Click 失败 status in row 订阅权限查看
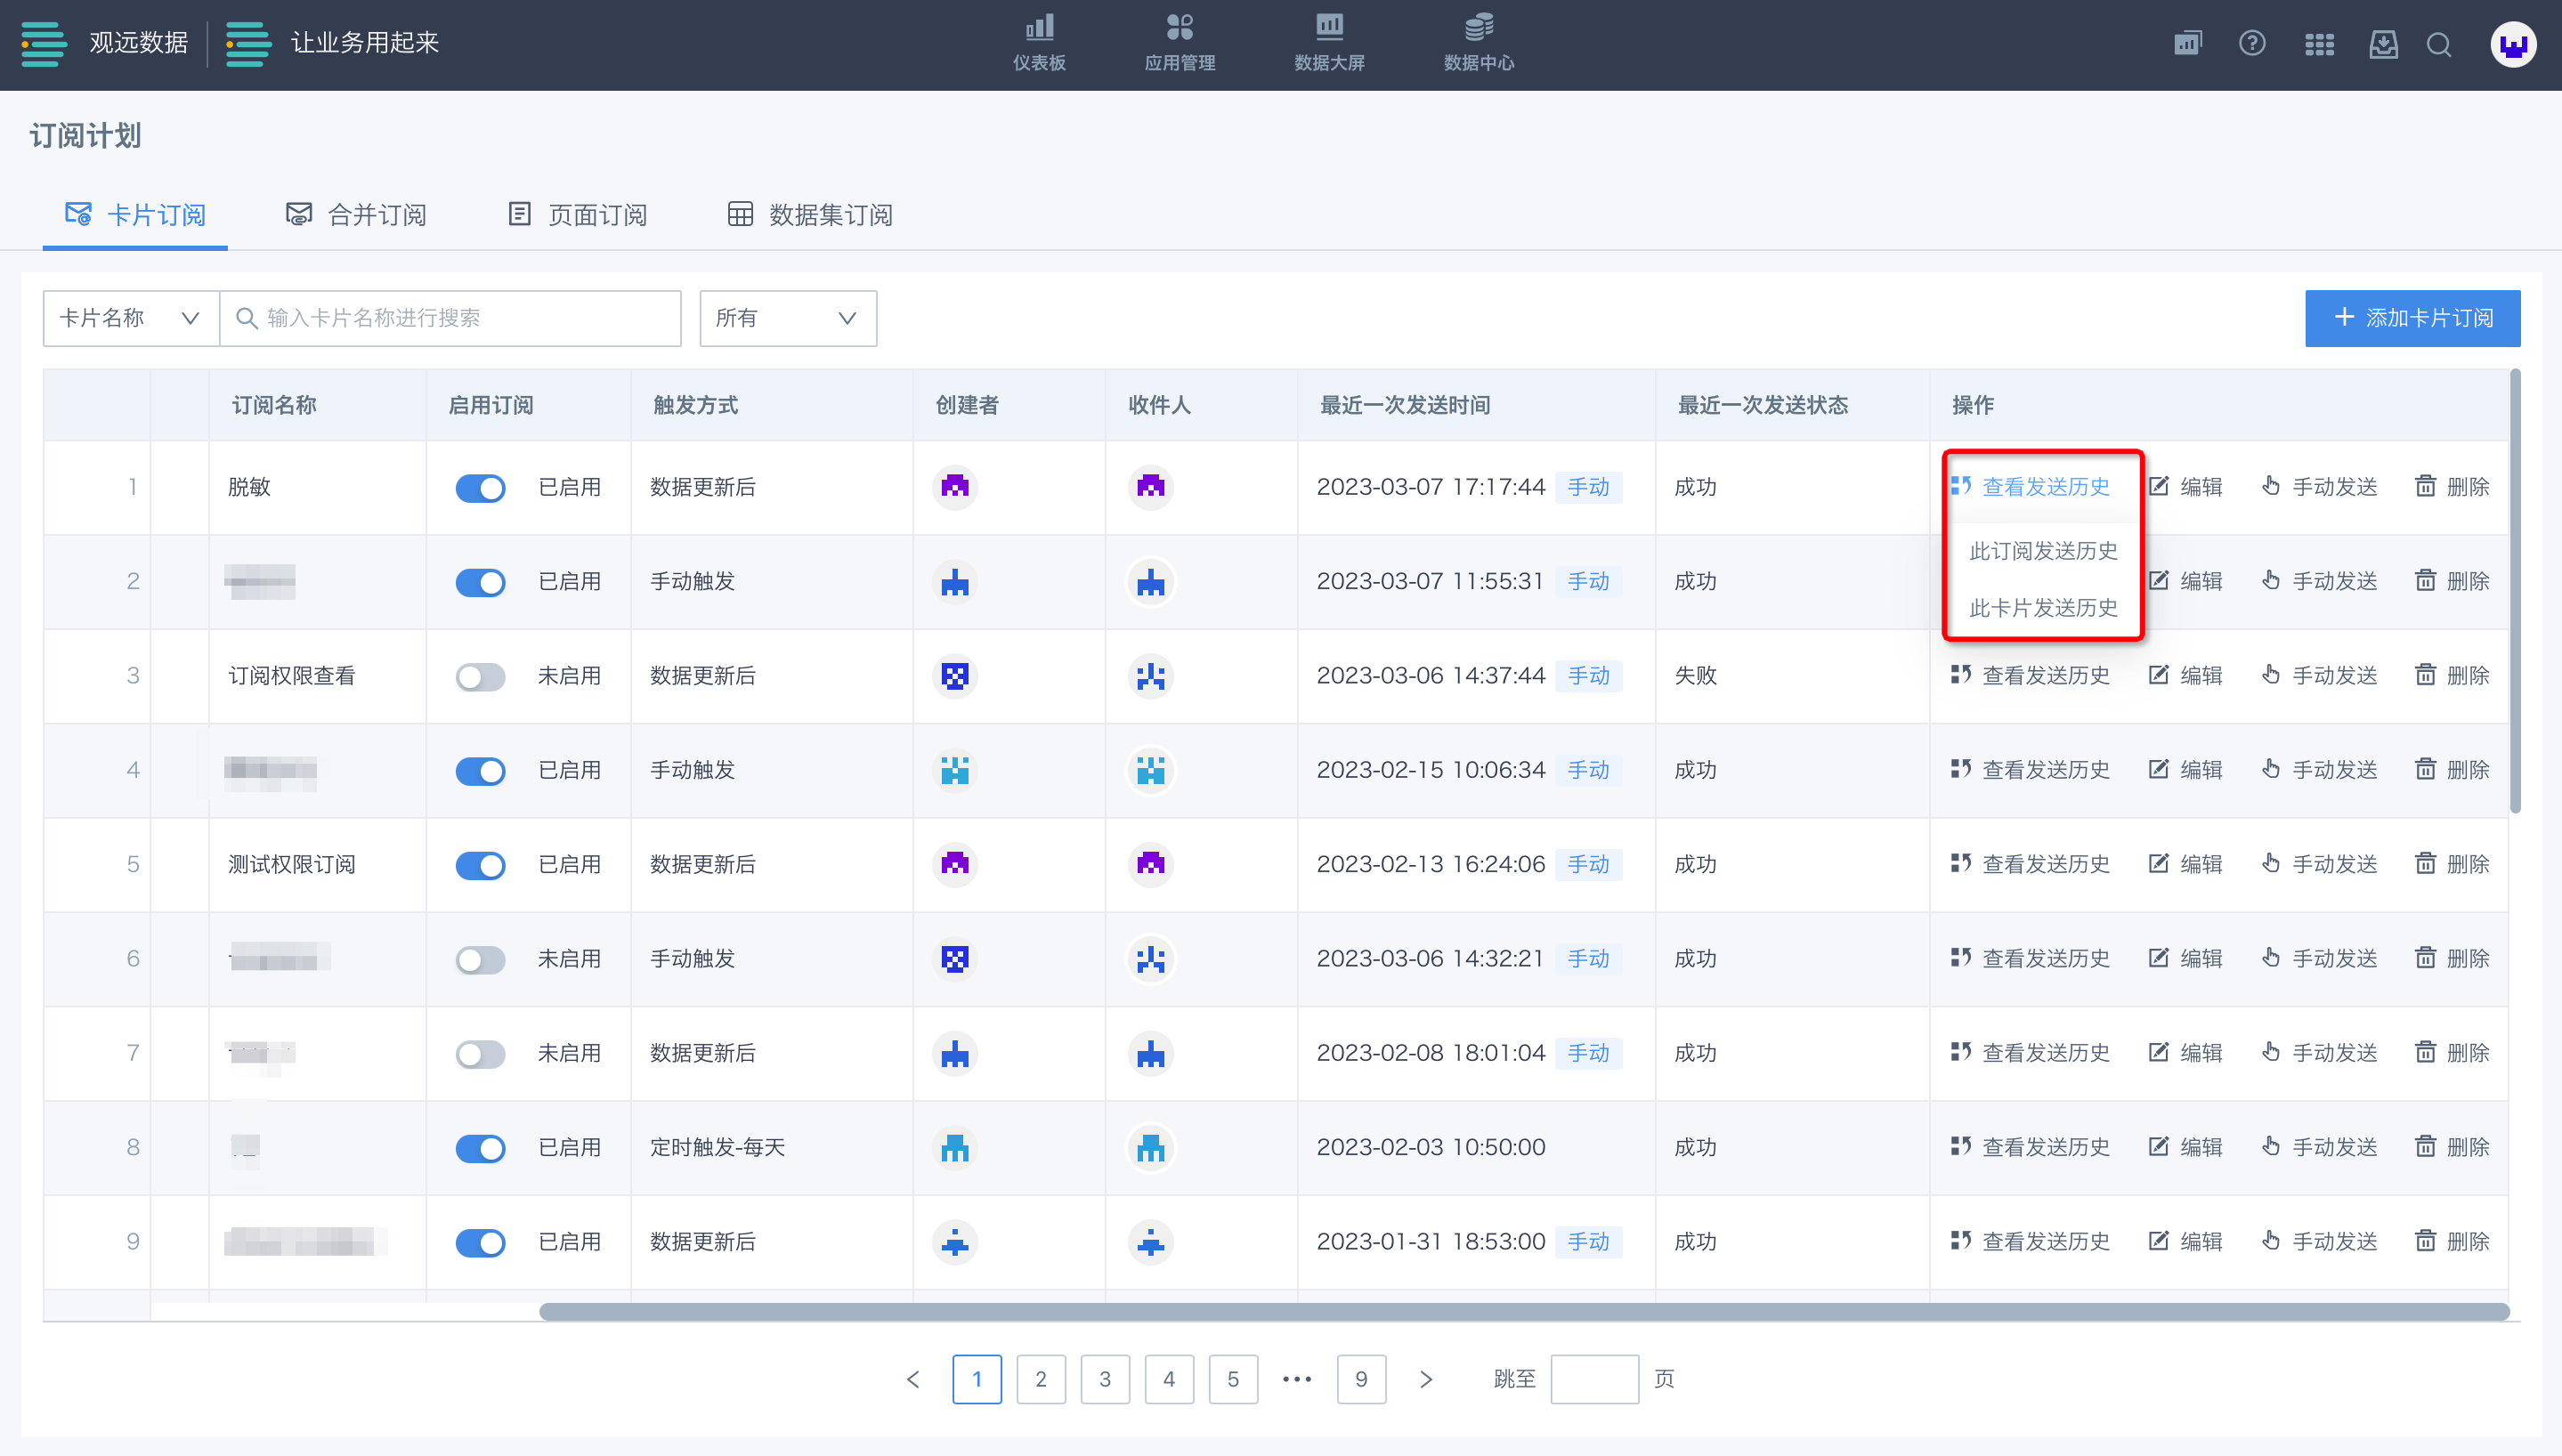Screen dimensions: 2562x1456 pos(1695,676)
